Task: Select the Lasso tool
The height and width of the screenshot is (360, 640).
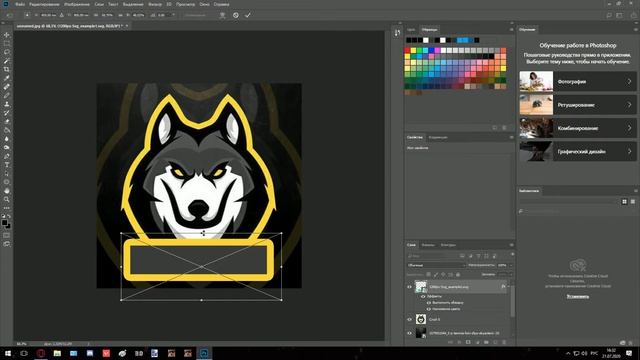Action: (x=7, y=52)
